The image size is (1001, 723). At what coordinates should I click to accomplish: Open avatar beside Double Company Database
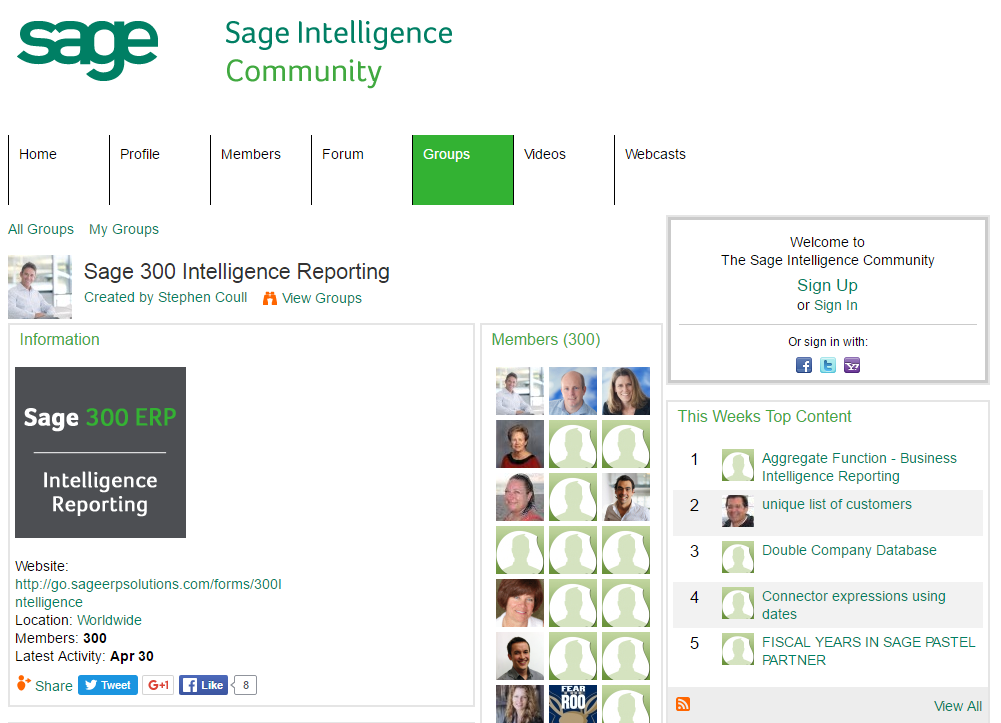pyautogui.click(x=738, y=556)
